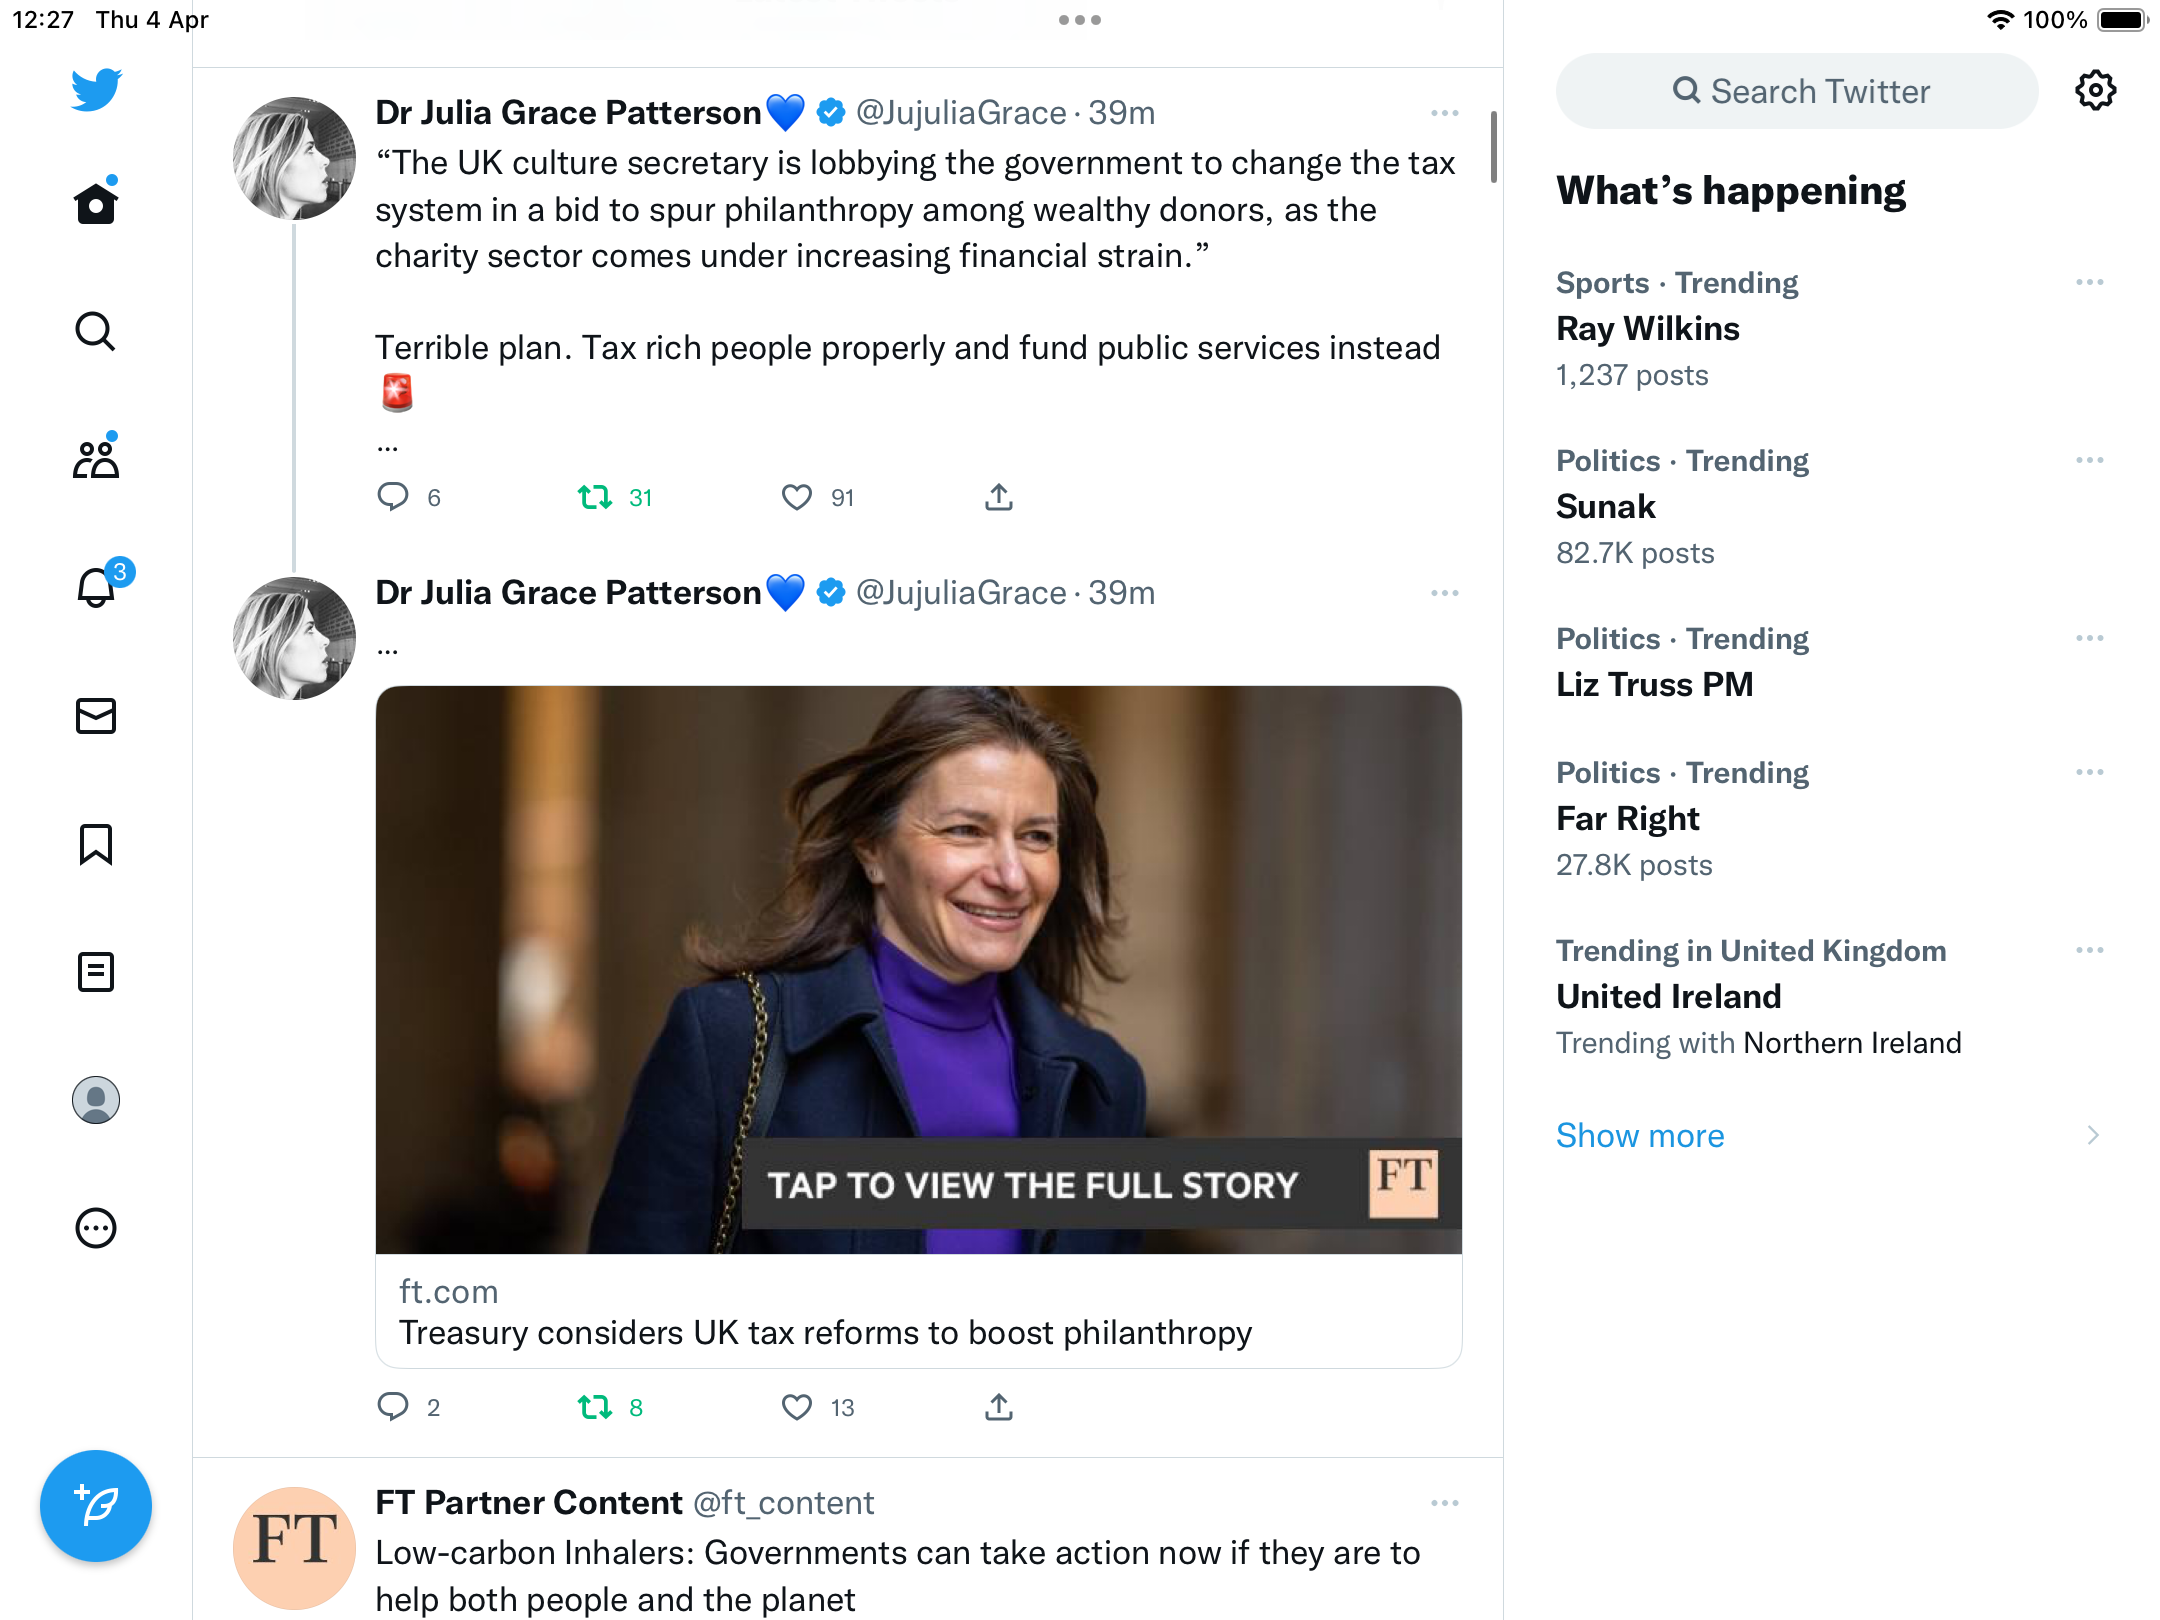Open more options on first Julia Patterson tweet
This screenshot has width=2160, height=1620.
[x=1445, y=113]
